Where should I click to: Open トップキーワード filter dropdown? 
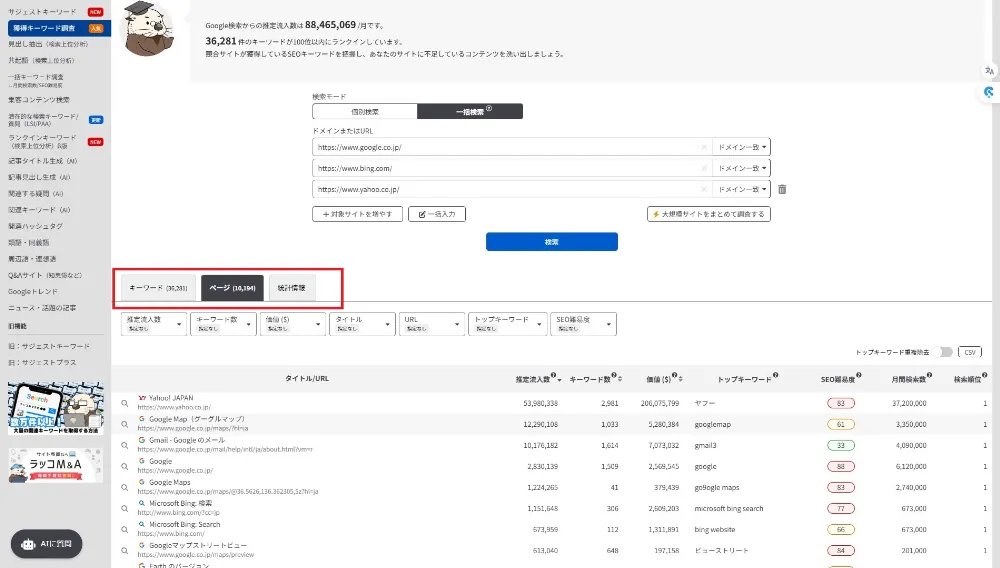click(508, 324)
